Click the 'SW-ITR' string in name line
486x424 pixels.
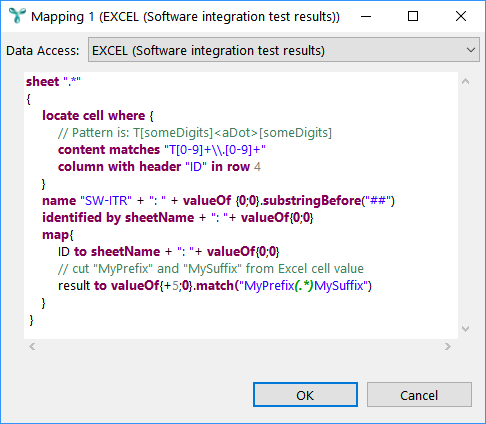pos(106,201)
